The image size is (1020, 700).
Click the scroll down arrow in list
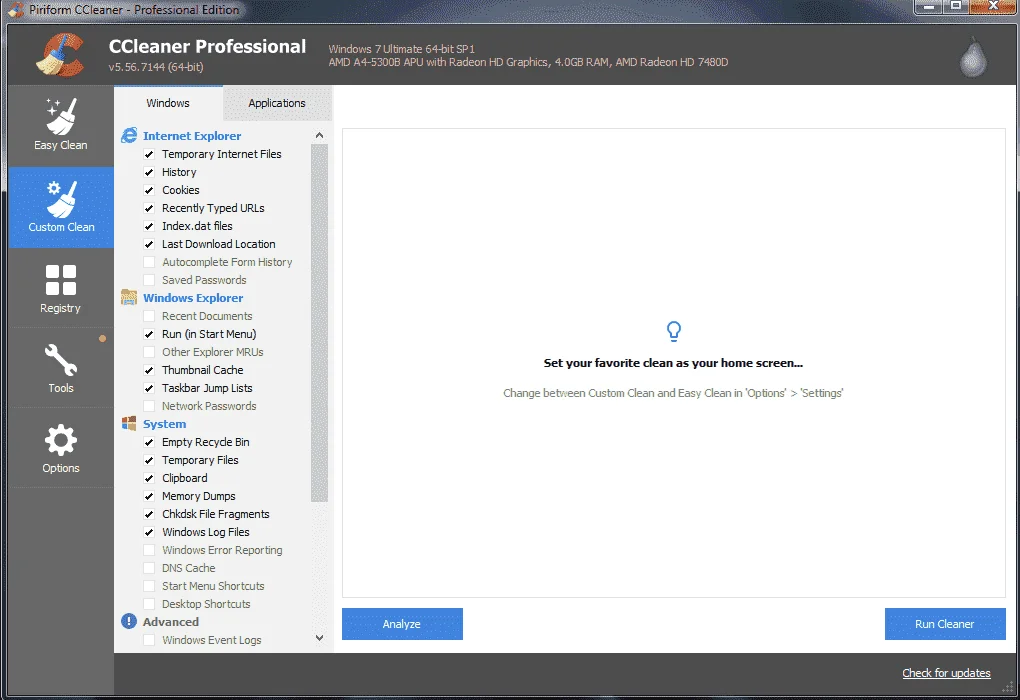coord(319,638)
